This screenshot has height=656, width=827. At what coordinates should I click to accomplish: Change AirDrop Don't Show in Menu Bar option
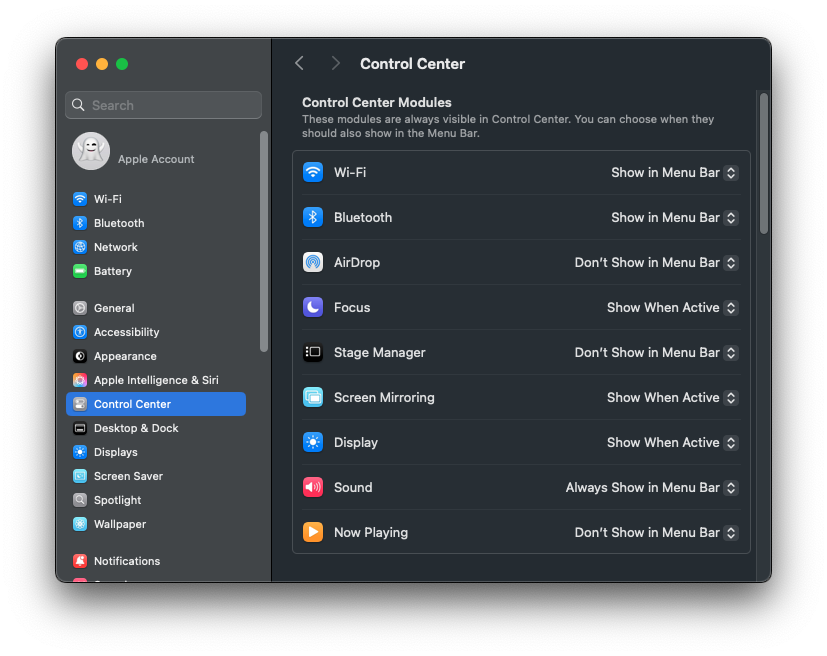[x=656, y=263]
